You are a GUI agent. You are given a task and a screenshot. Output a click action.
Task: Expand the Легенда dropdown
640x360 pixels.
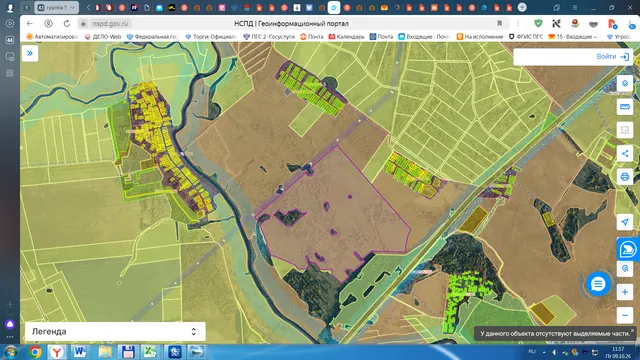pyautogui.click(x=115, y=331)
